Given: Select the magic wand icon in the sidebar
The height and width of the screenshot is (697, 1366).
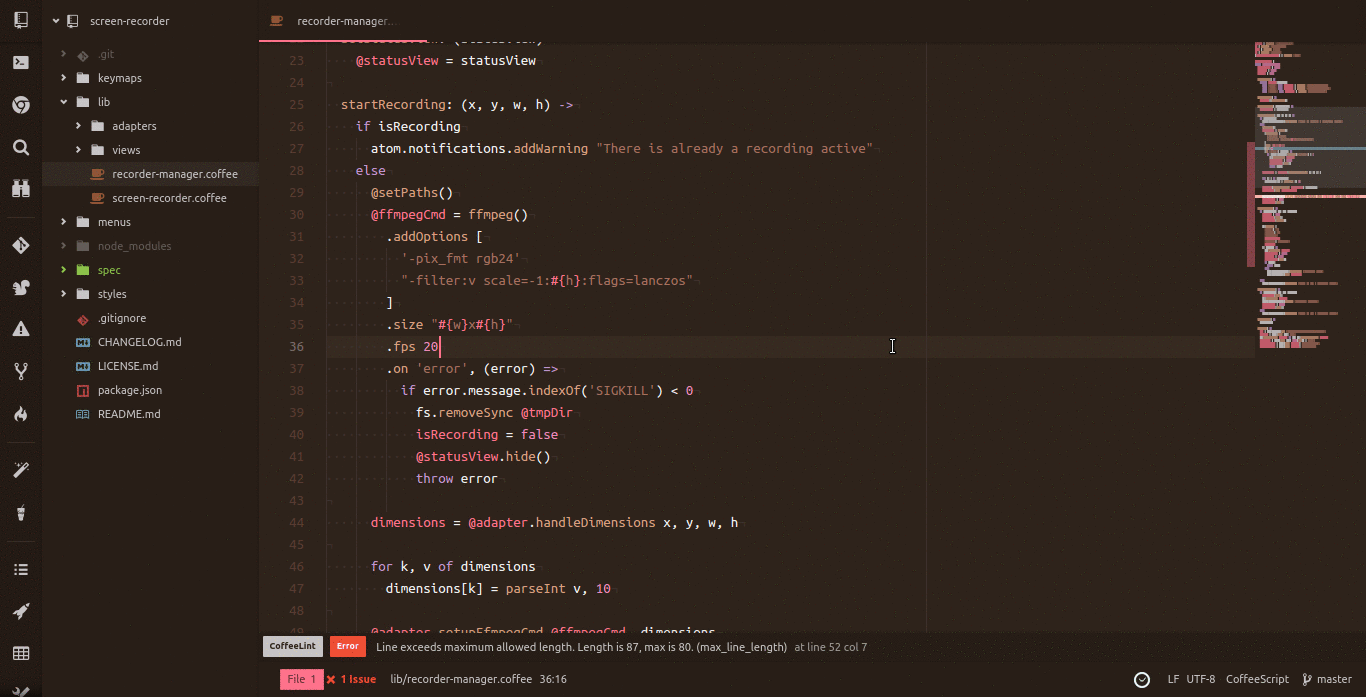Looking at the screenshot, I should (x=20, y=469).
